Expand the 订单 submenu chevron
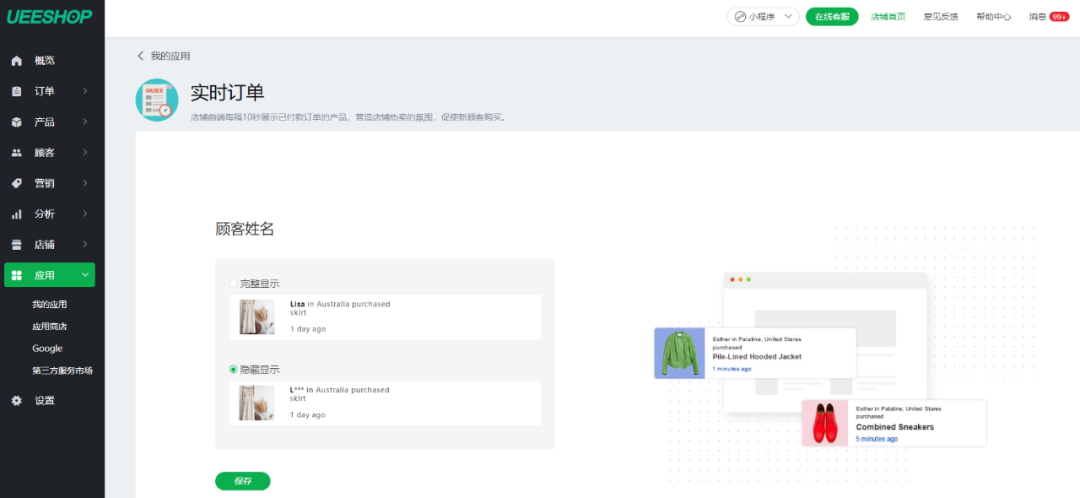 pyautogui.click(x=85, y=91)
